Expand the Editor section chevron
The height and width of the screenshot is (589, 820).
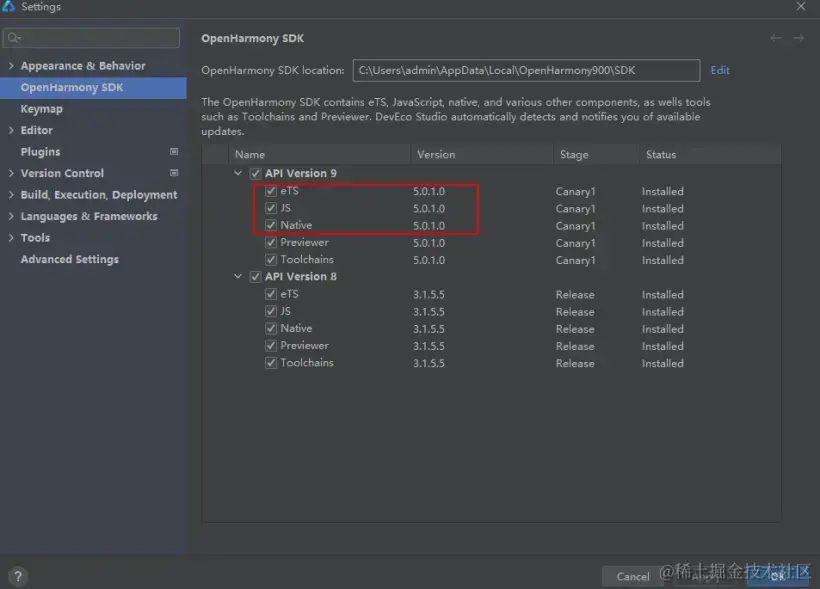[11, 130]
